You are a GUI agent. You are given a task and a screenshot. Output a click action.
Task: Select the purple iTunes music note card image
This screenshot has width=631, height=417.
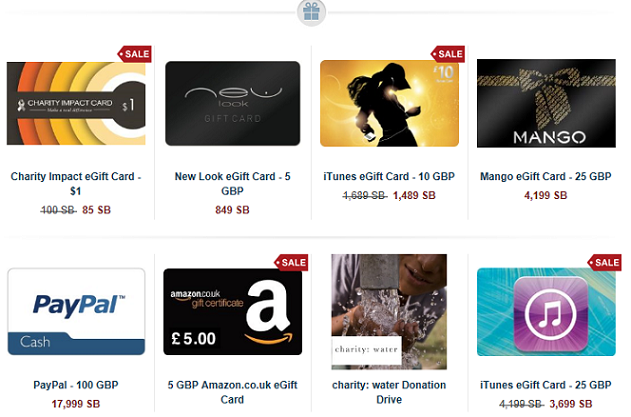coord(546,312)
